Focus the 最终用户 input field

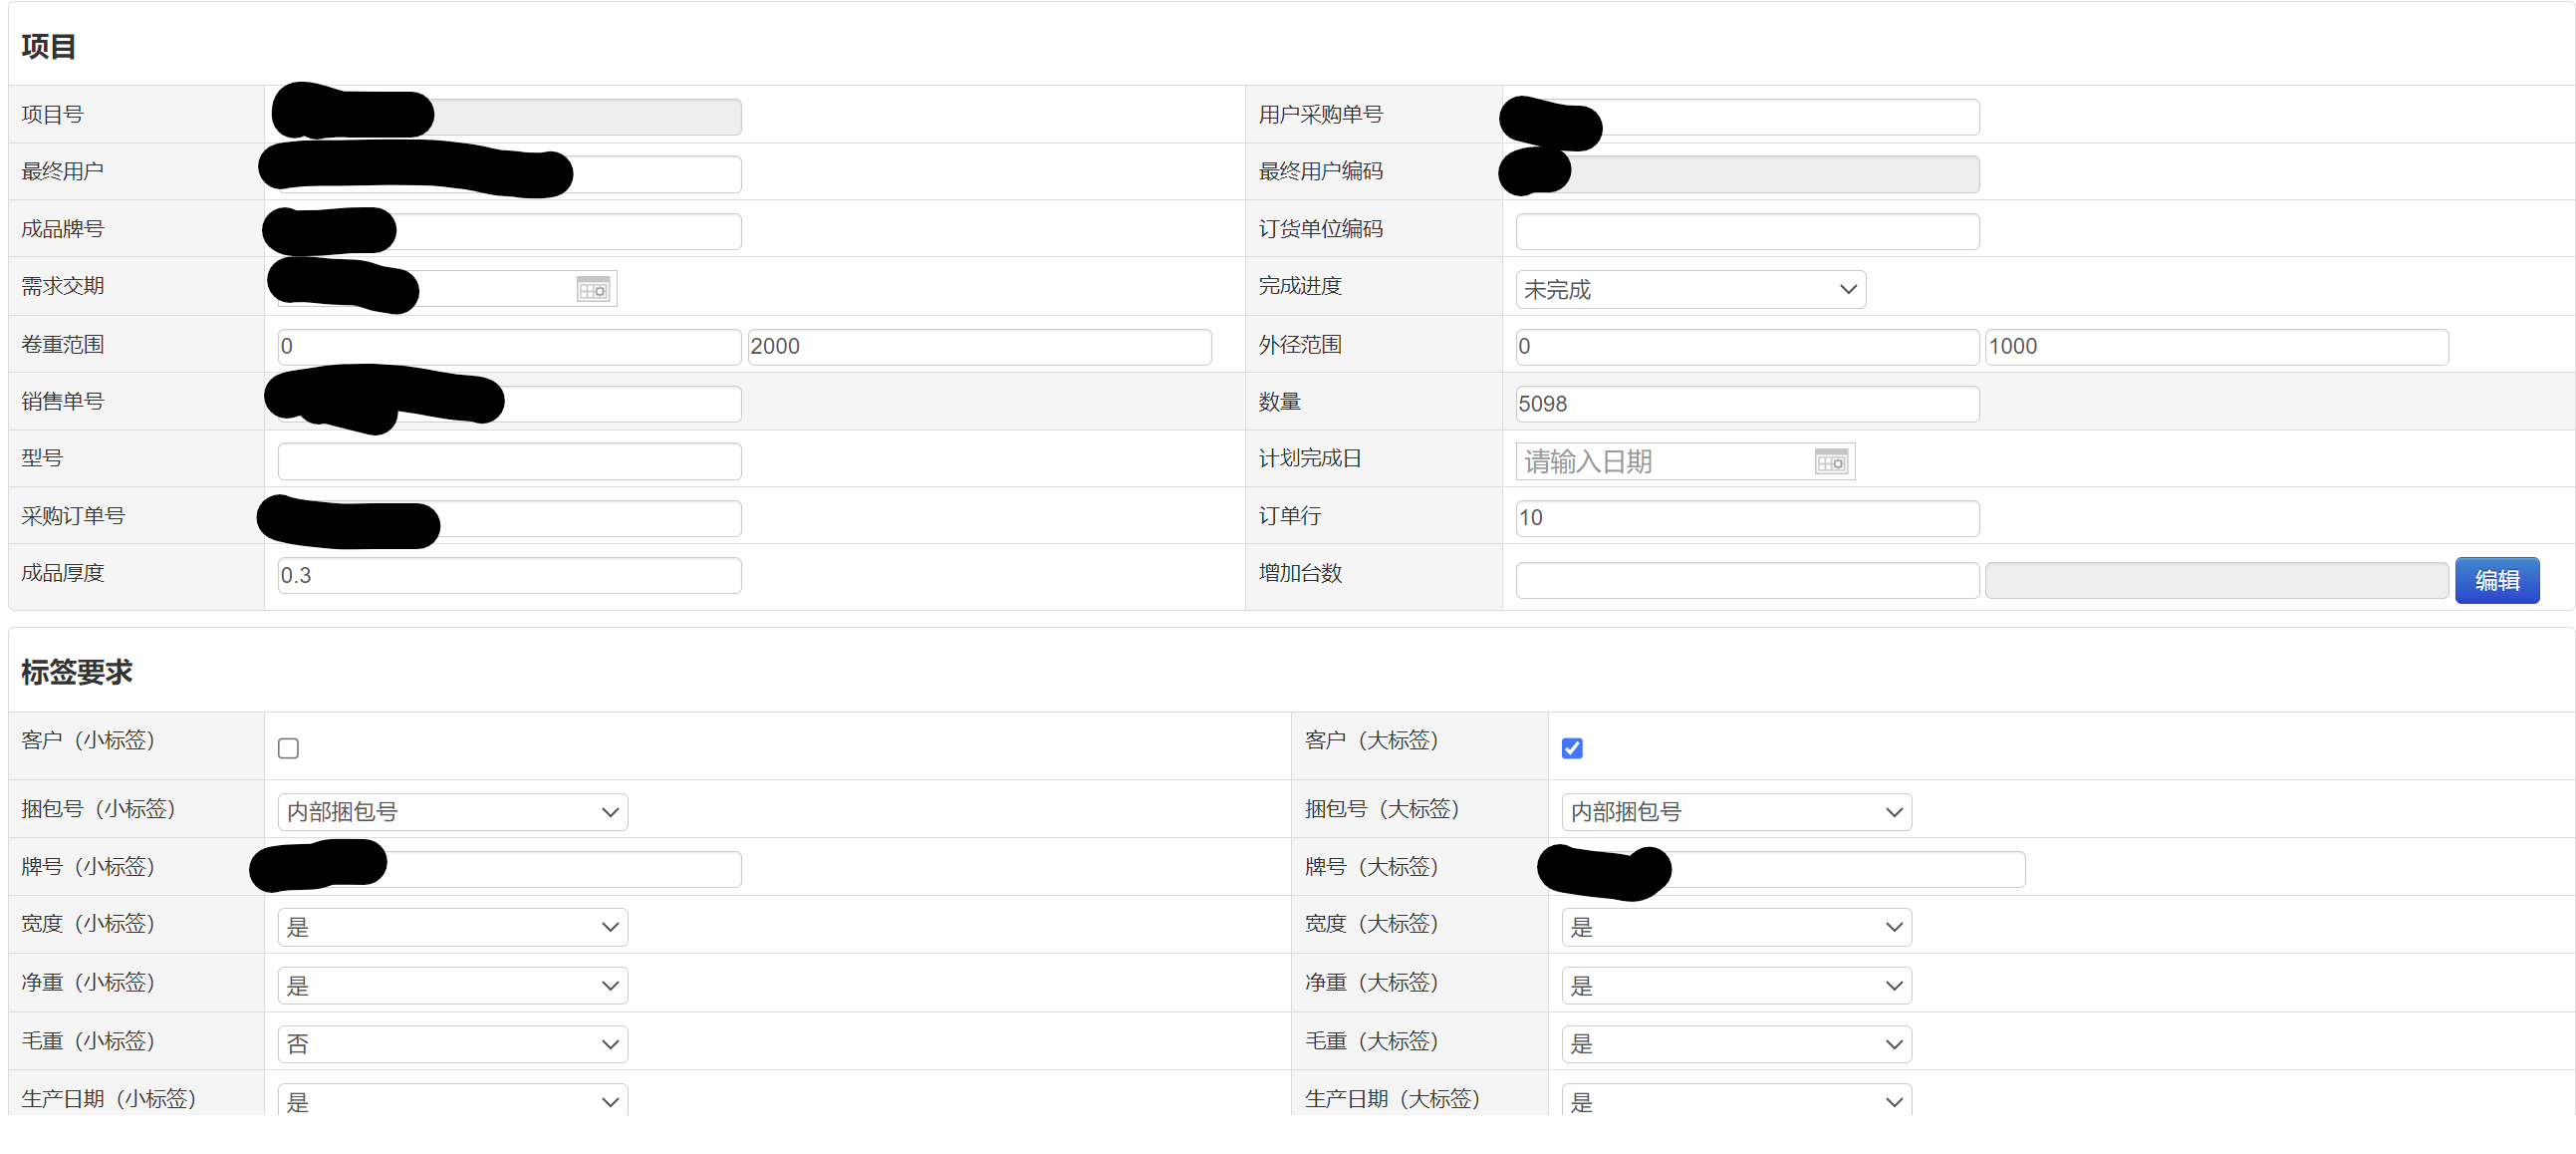(510, 173)
